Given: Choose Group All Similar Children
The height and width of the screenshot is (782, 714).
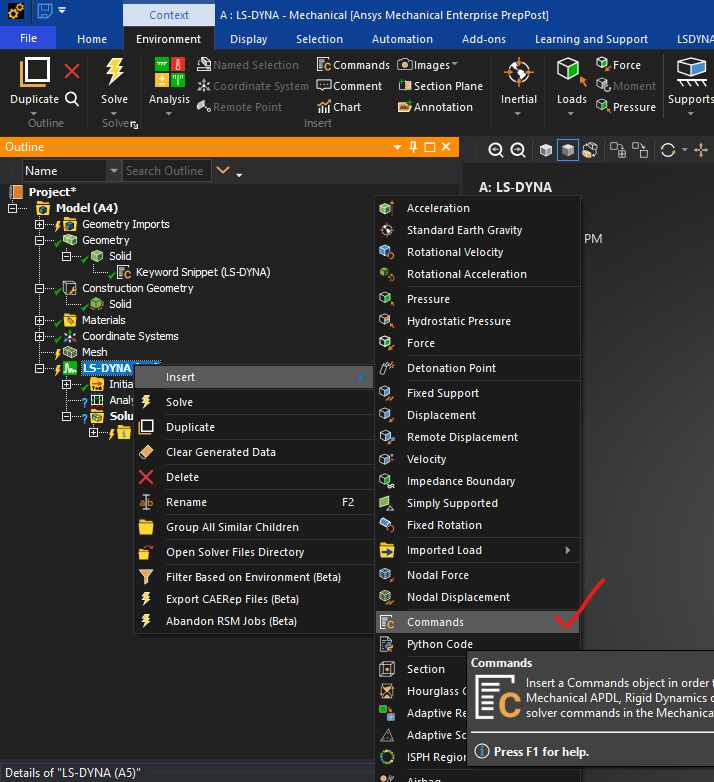Looking at the screenshot, I should coord(254,527).
